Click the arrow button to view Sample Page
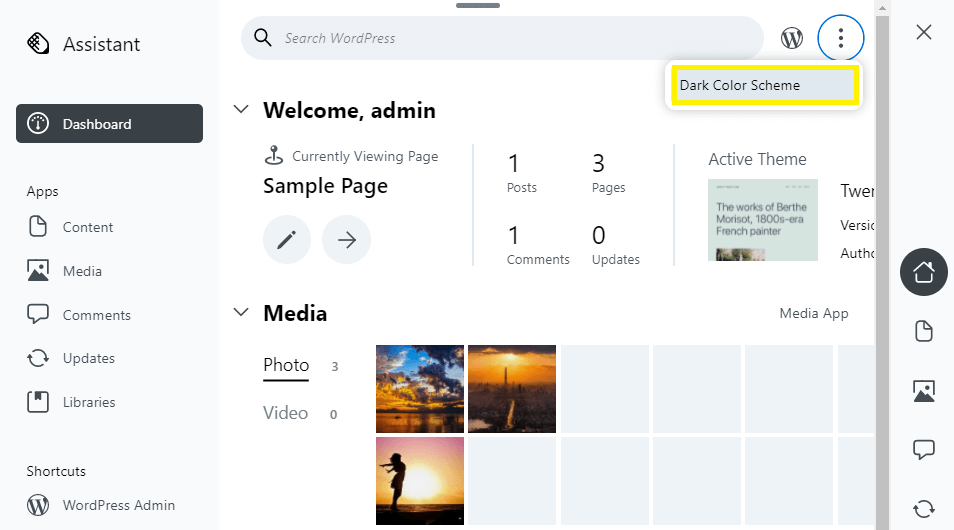Viewport: 954px width, 530px height. tap(346, 240)
